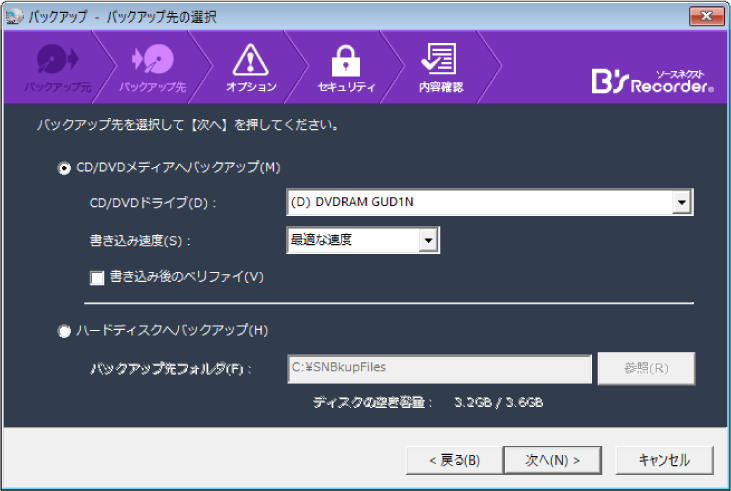Enable 書き込み後のベリファイ checkbox
This screenshot has width=731, height=491.
pyautogui.click(x=98, y=277)
